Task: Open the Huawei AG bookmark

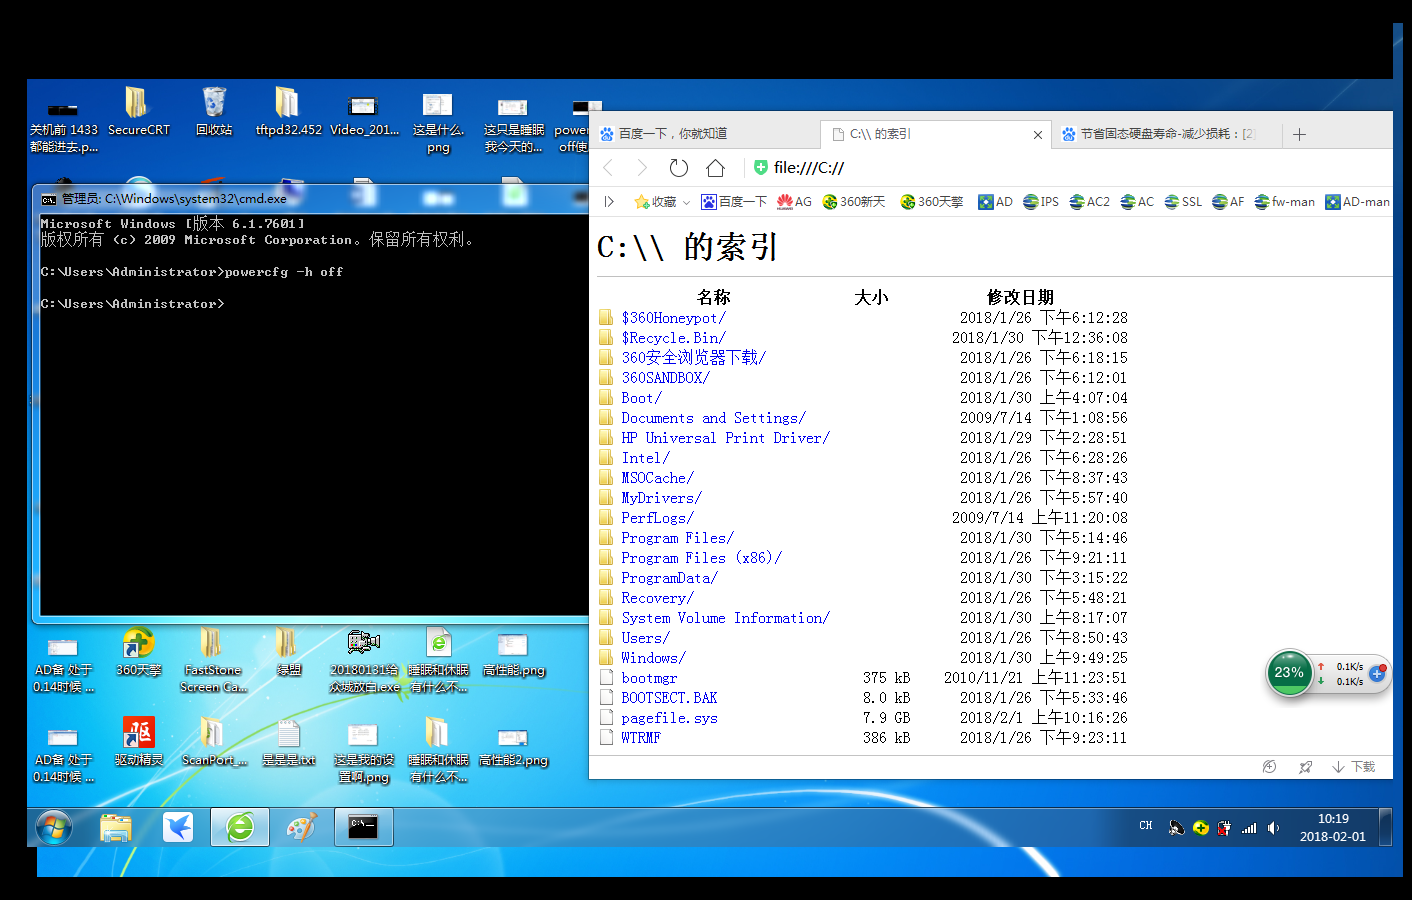Action: [794, 202]
